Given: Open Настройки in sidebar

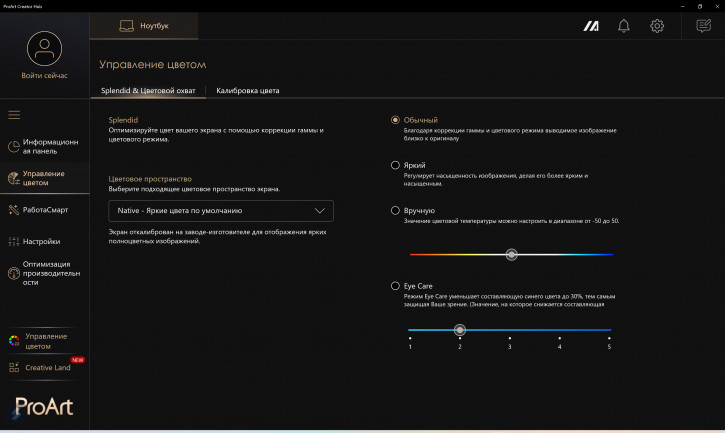Looking at the screenshot, I should (44, 241).
